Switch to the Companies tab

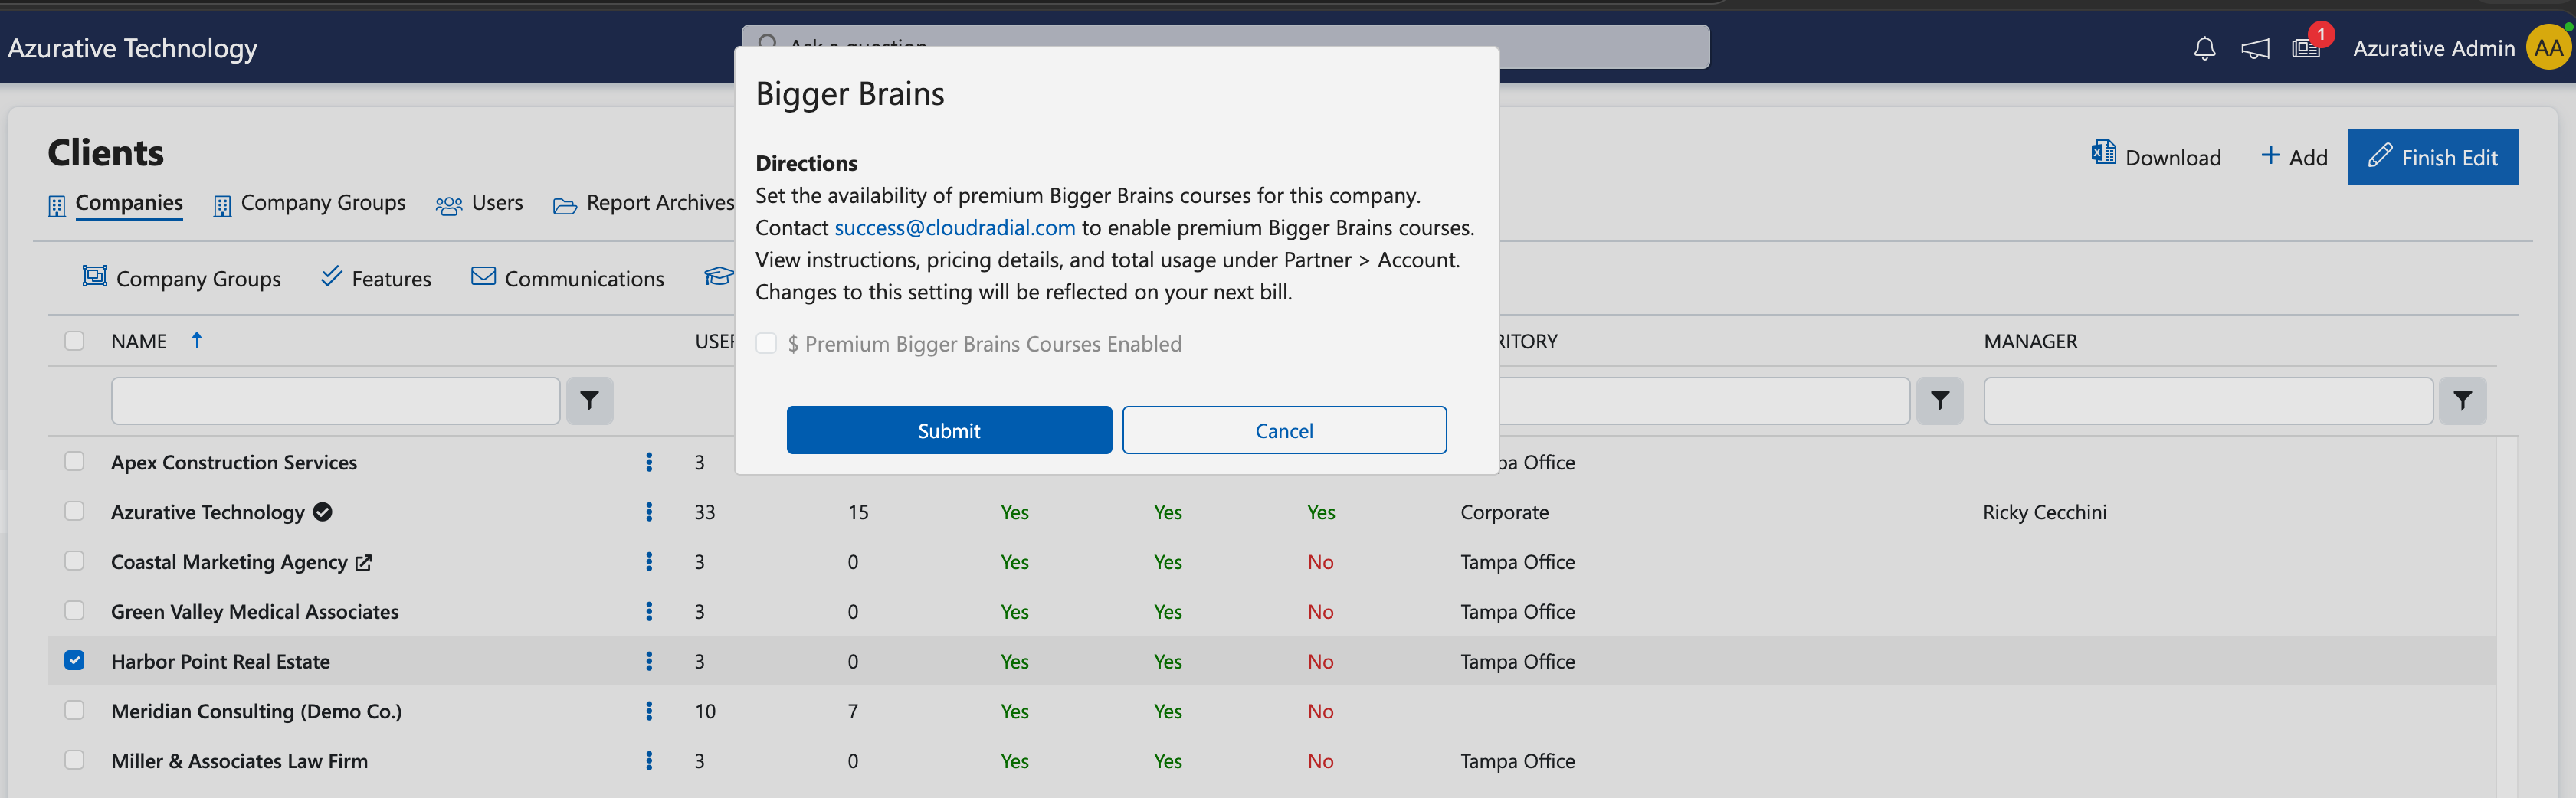coord(116,203)
